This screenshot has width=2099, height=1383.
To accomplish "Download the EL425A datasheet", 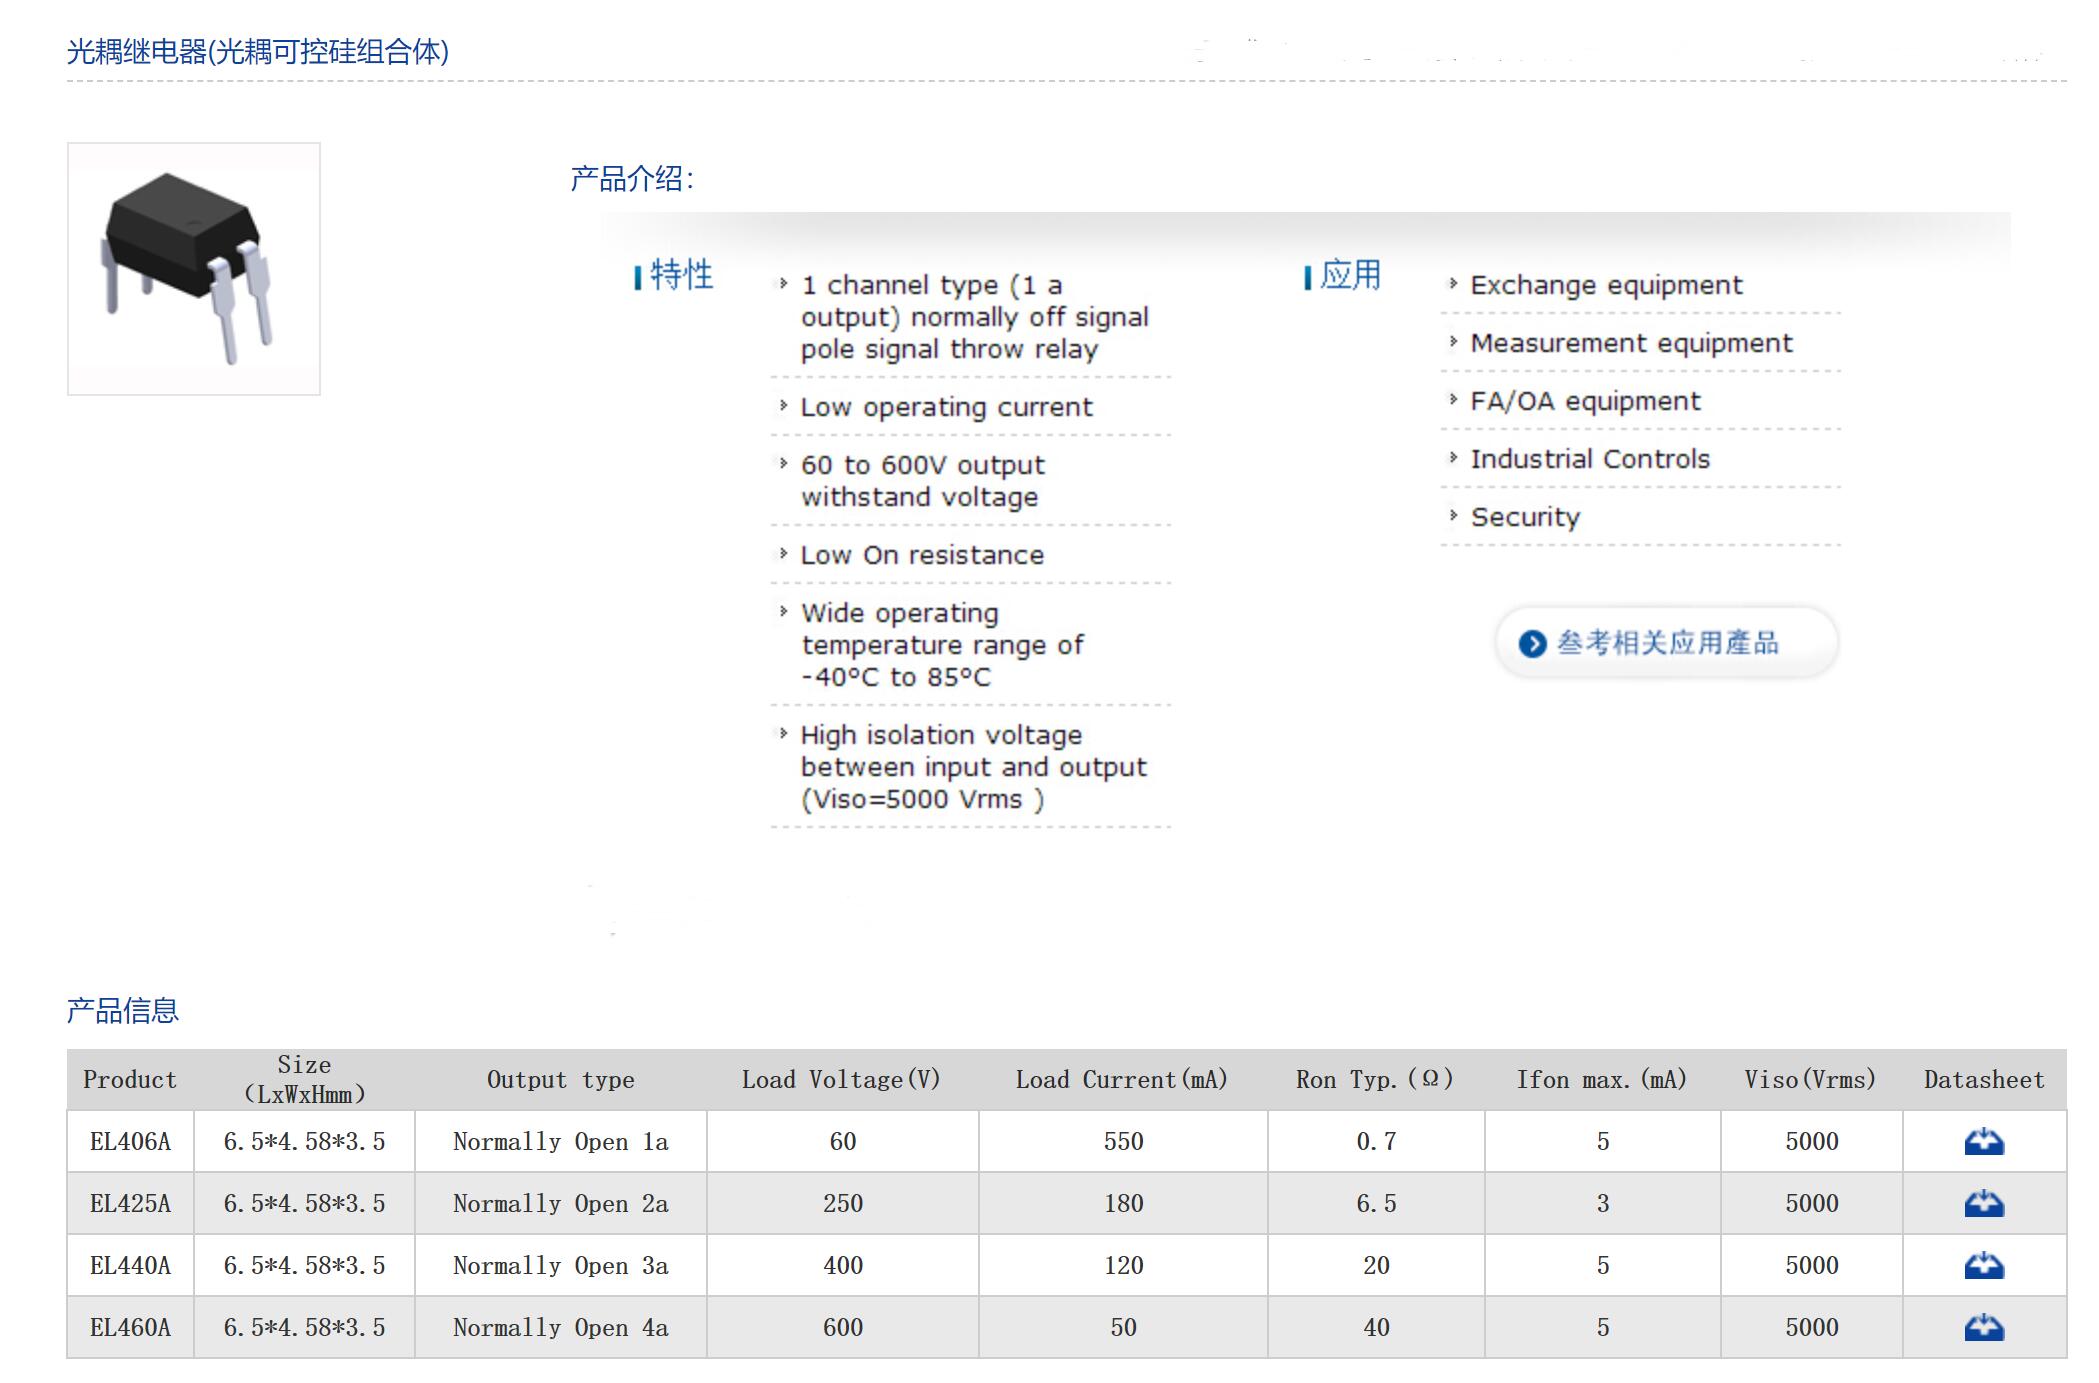I will (x=1983, y=1203).
